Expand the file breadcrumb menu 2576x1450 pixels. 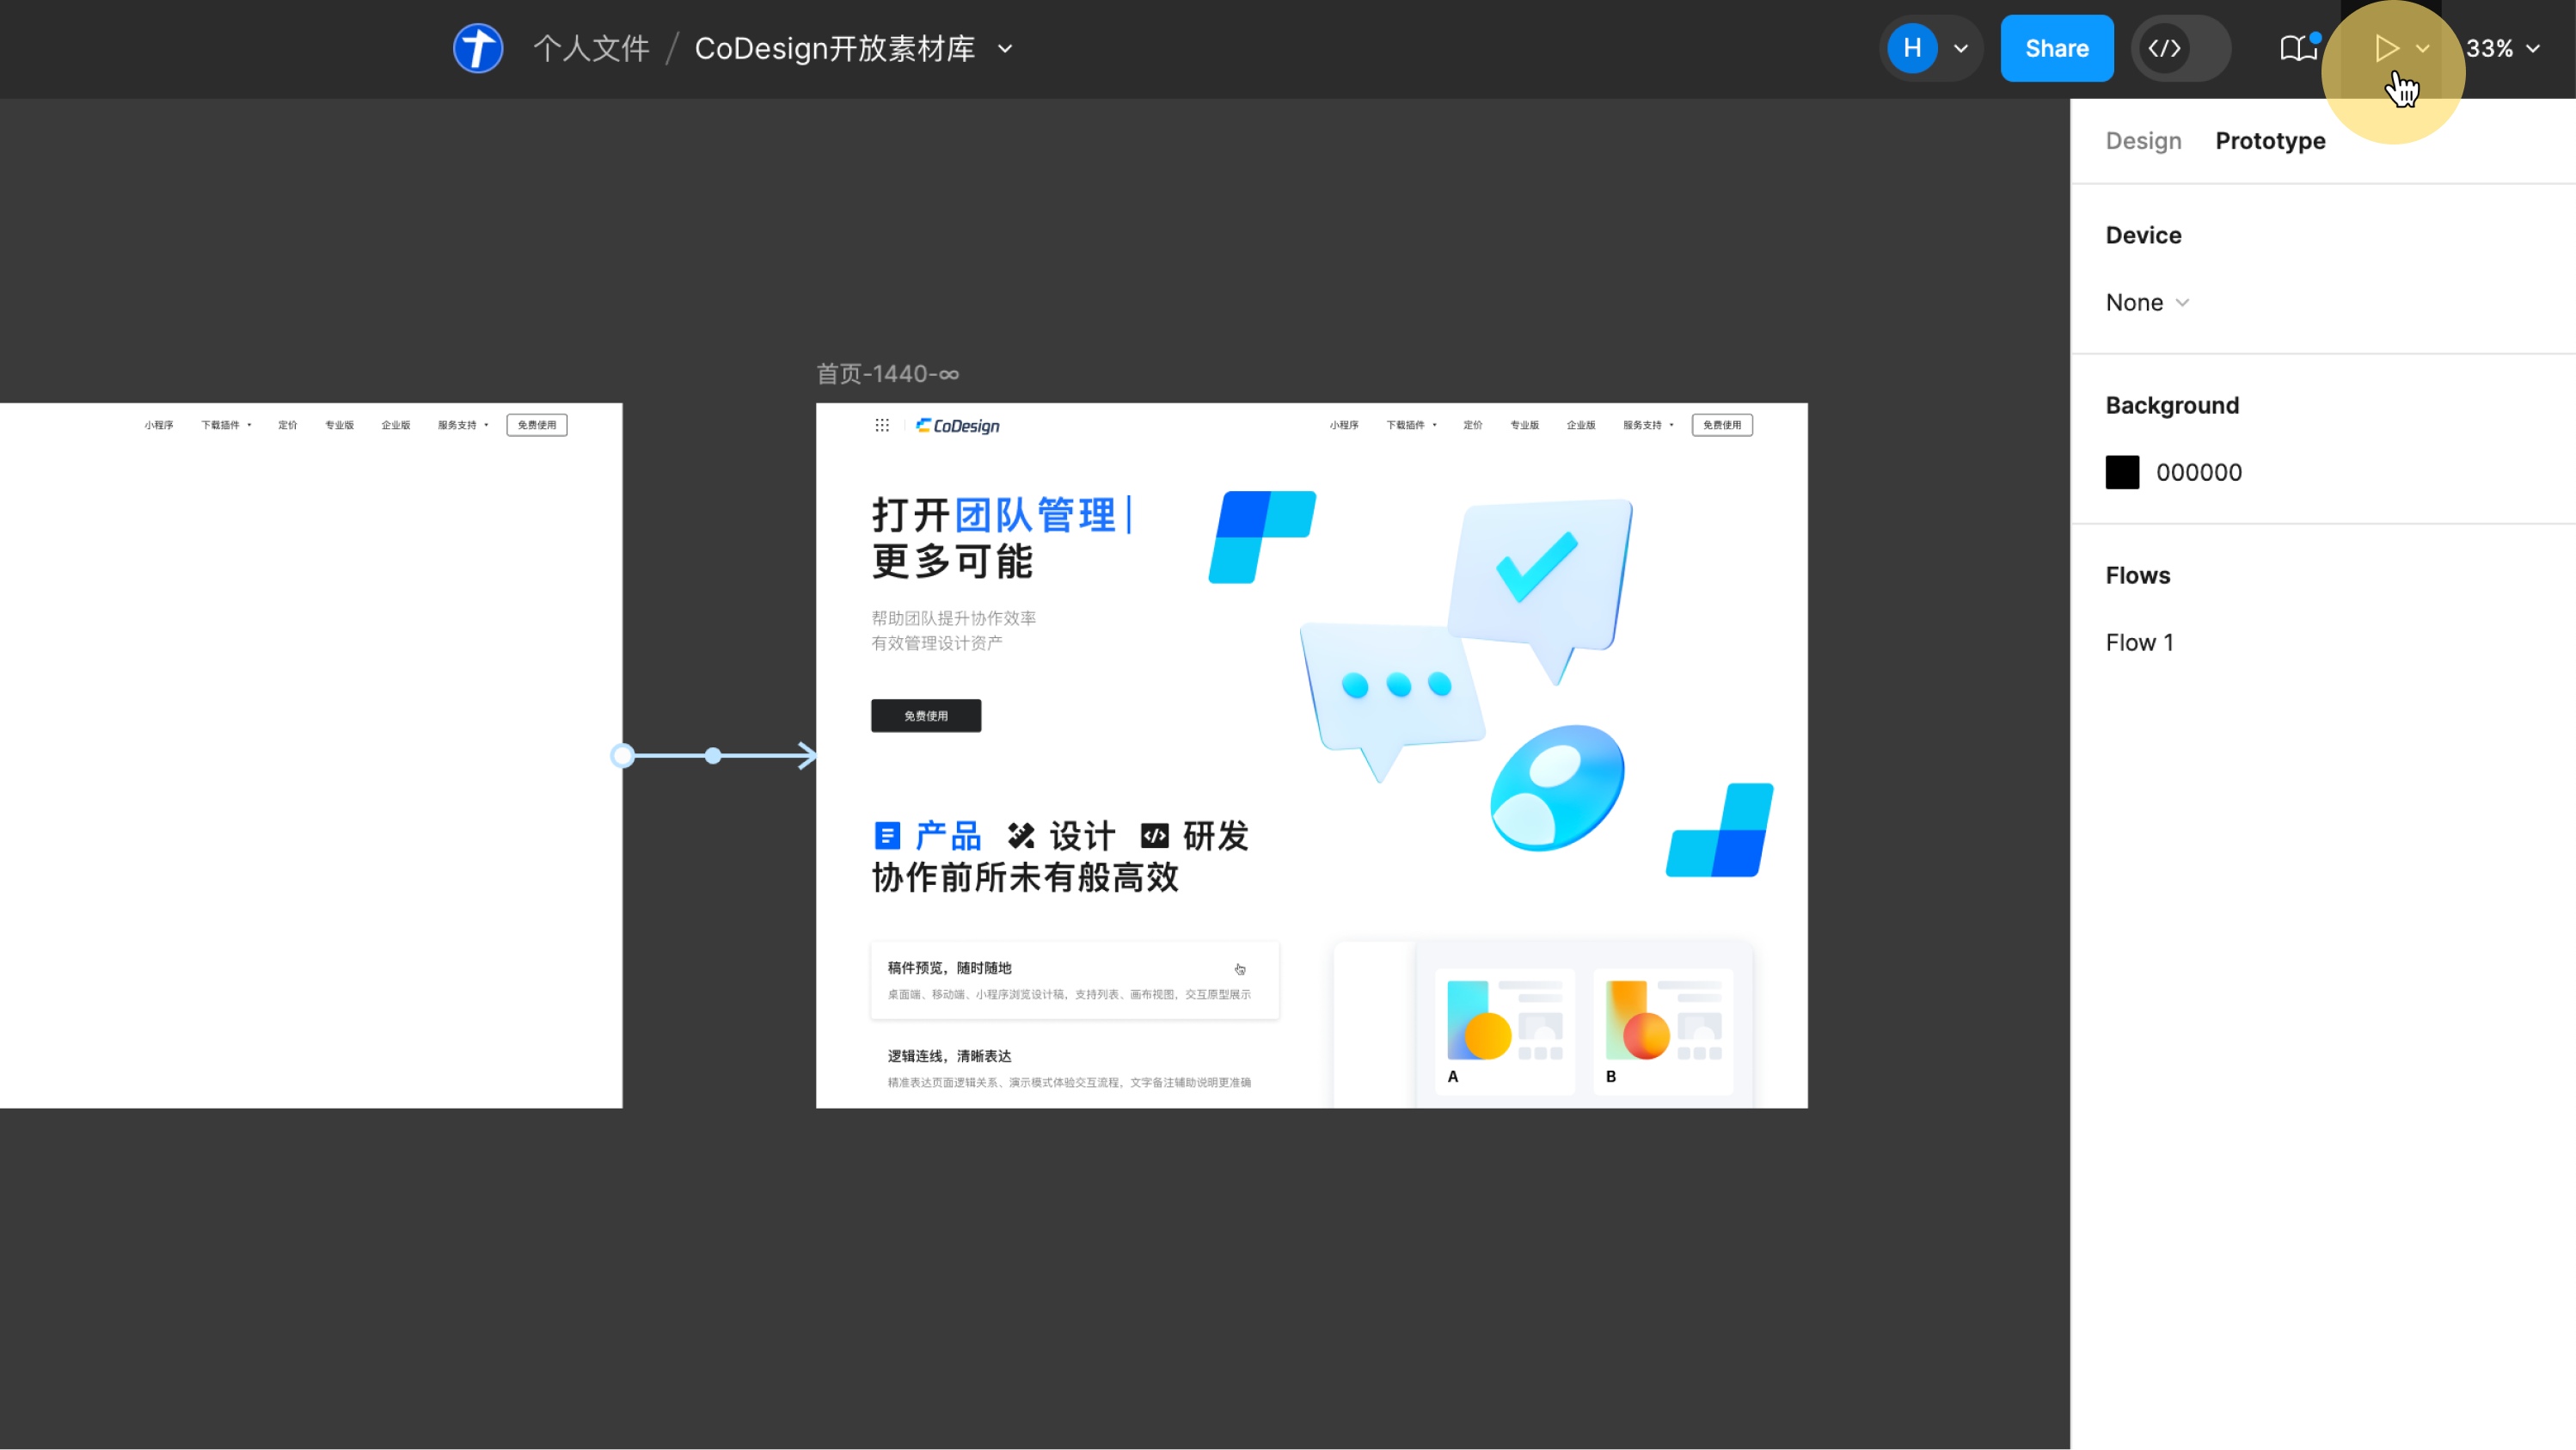1005,48
